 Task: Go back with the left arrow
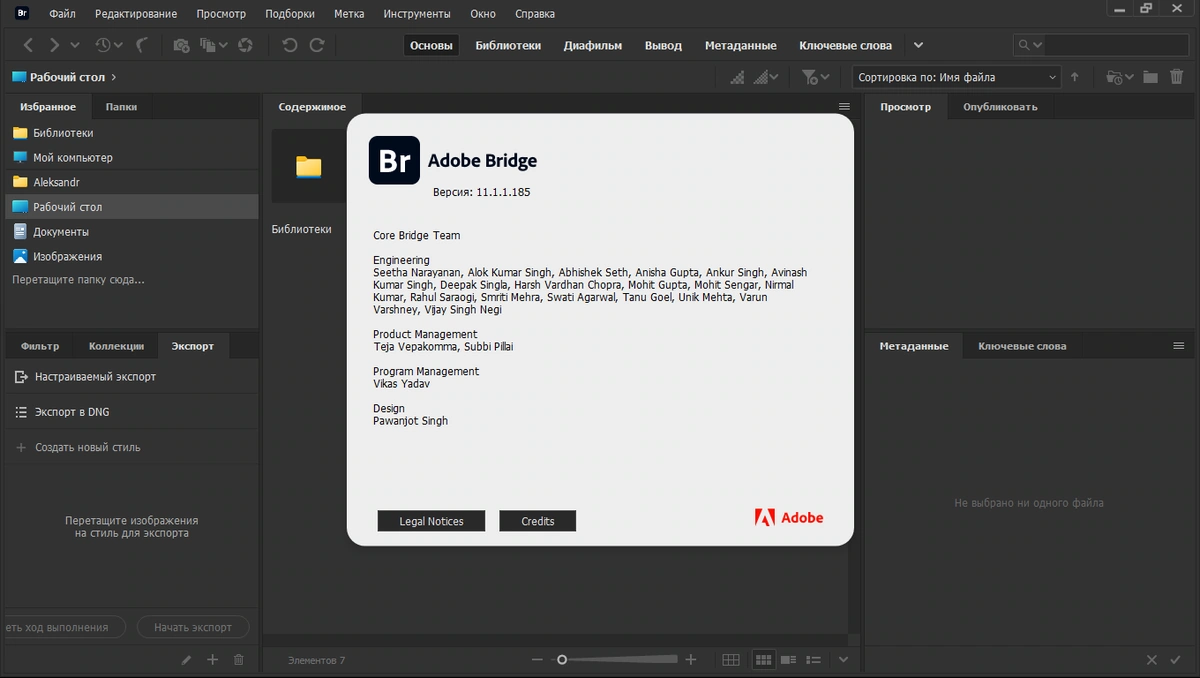click(x=28, y=45)
